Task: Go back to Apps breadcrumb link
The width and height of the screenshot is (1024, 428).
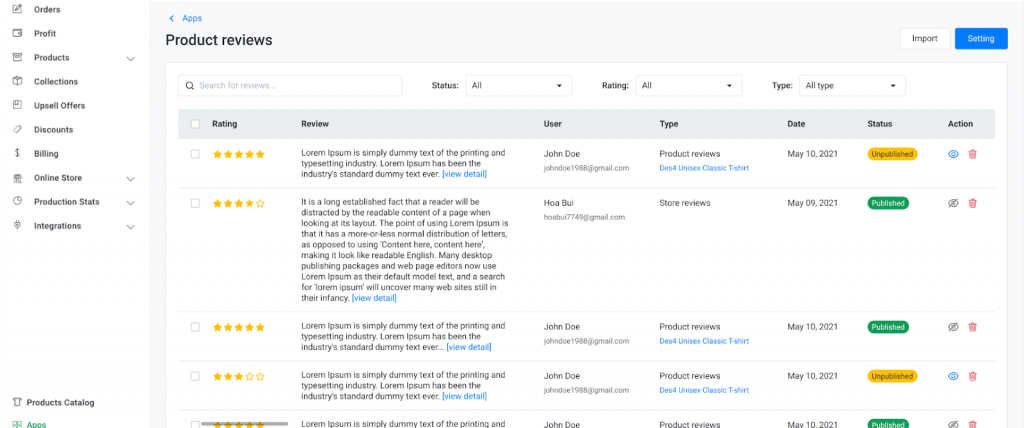Action: coord(192,18)
